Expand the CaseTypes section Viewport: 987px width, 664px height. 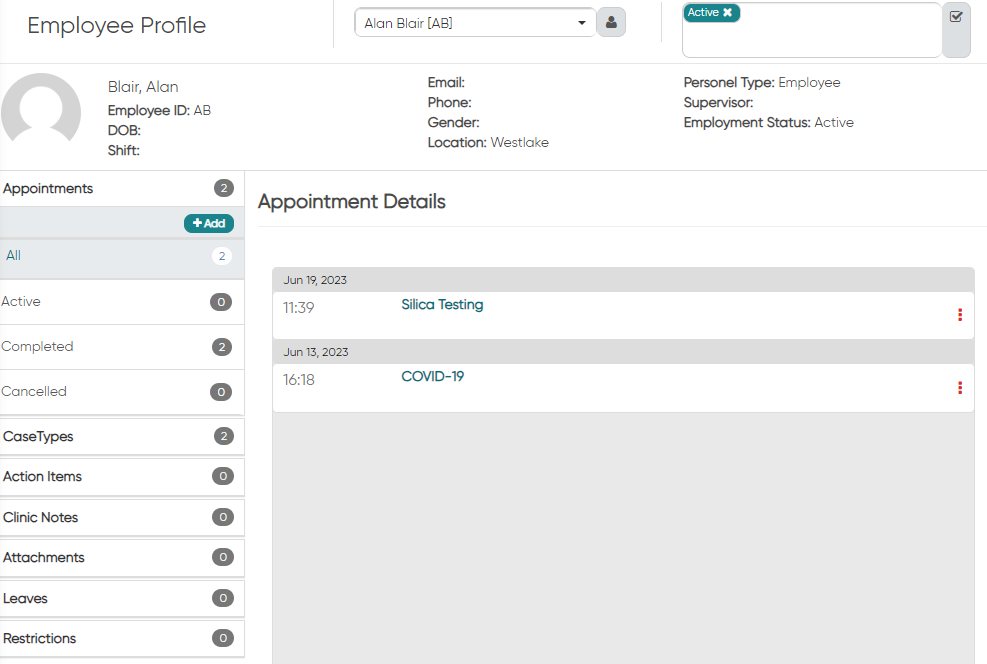(x=121, y=436)
